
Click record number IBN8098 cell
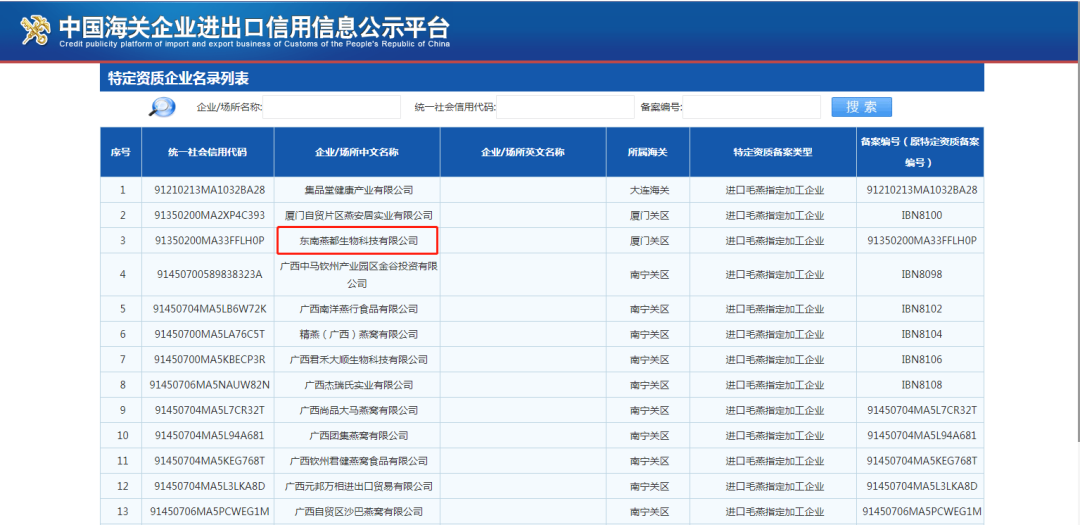pos(921,274)
